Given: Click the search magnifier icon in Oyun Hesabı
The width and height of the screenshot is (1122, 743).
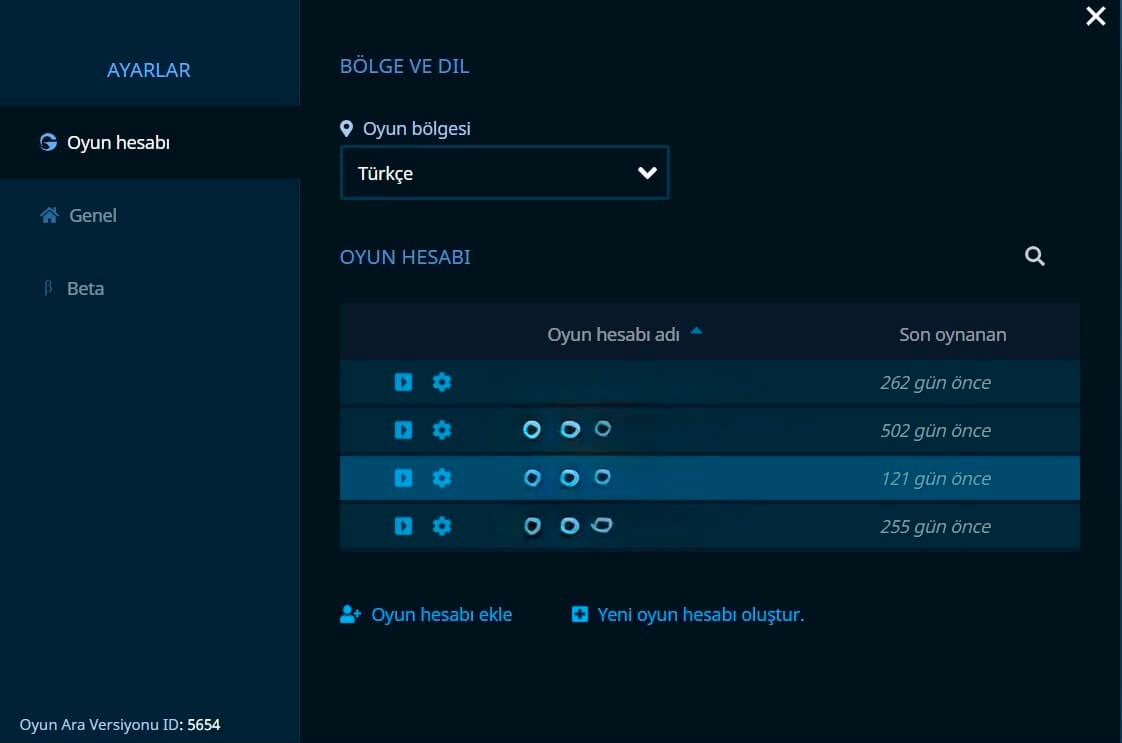Looking at the screenshot, I should click(x=1035, y=256).
